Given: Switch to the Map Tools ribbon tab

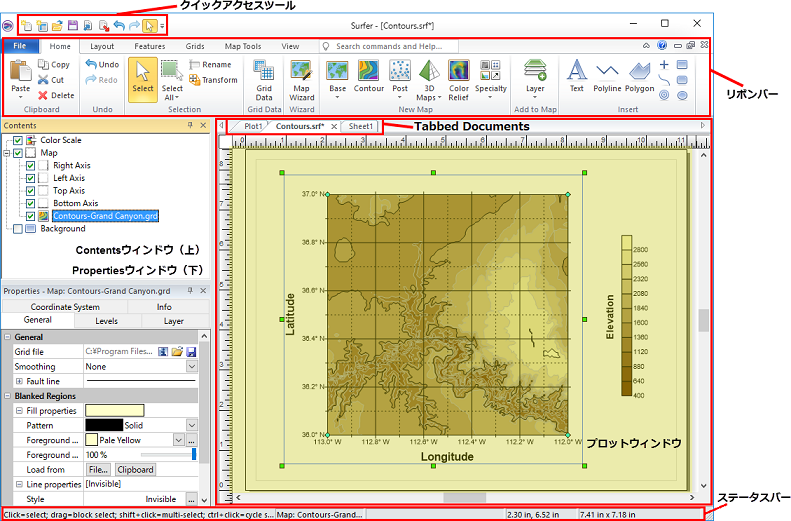Looking at the screenshot, I should pyautogui.click(x=243, y=46).
